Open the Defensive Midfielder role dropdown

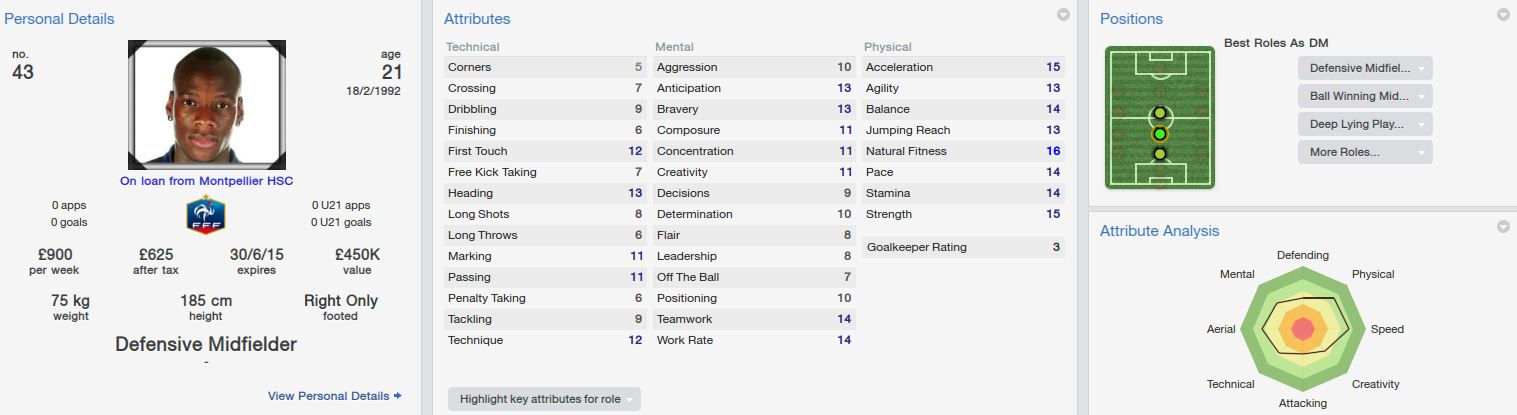pos(1365,68)
